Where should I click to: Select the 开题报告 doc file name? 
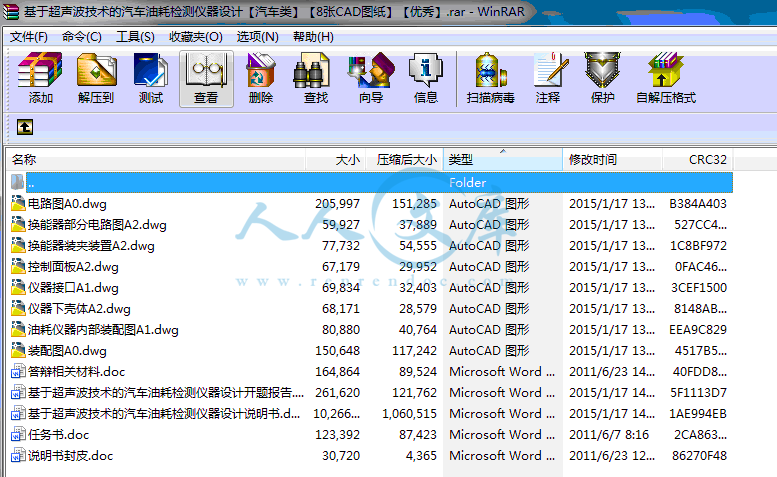166,393
